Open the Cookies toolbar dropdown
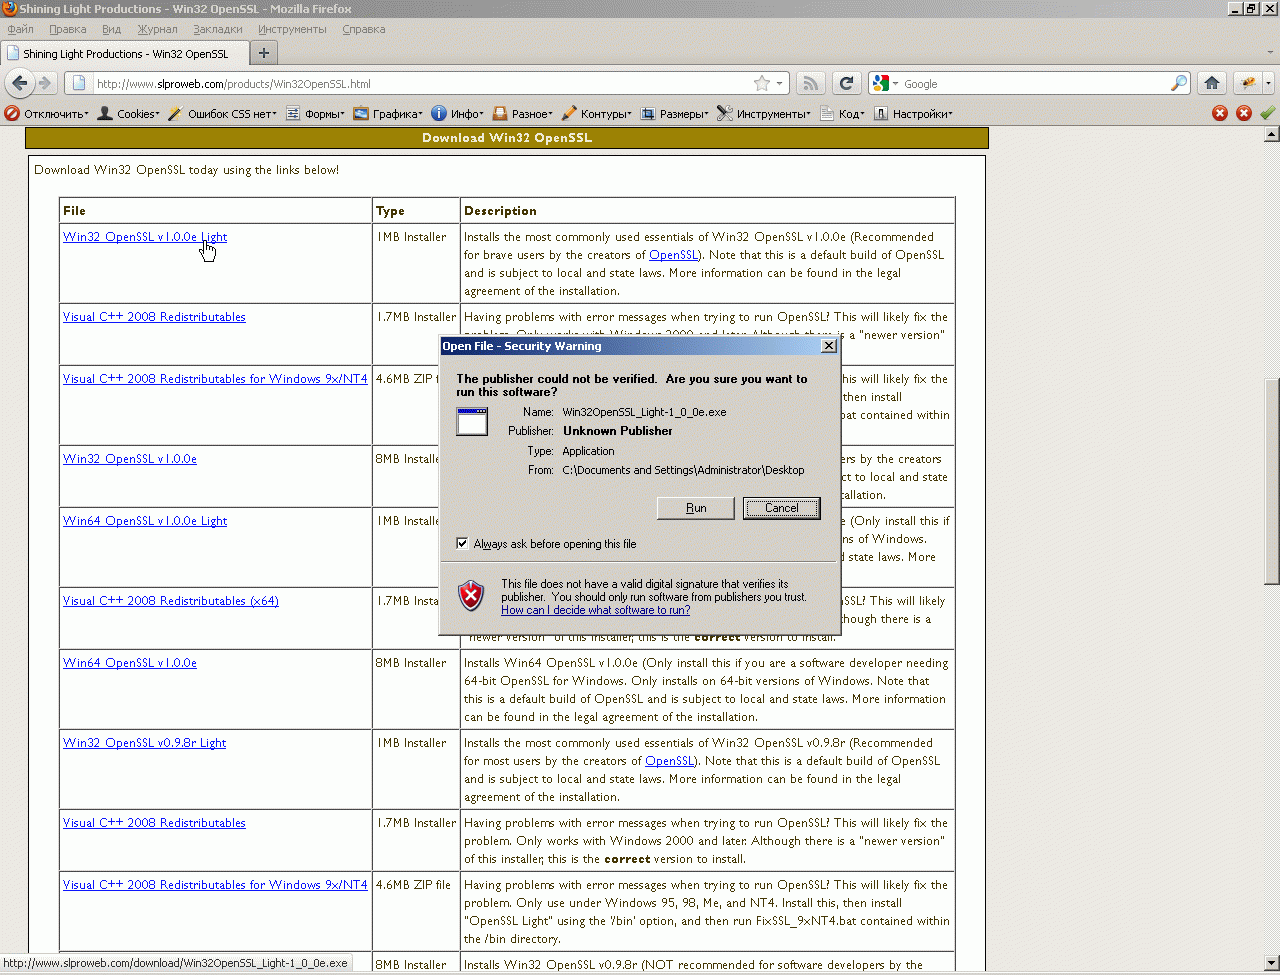The width and height of the screenshot is (1280, 975). [x=128, y=113]
